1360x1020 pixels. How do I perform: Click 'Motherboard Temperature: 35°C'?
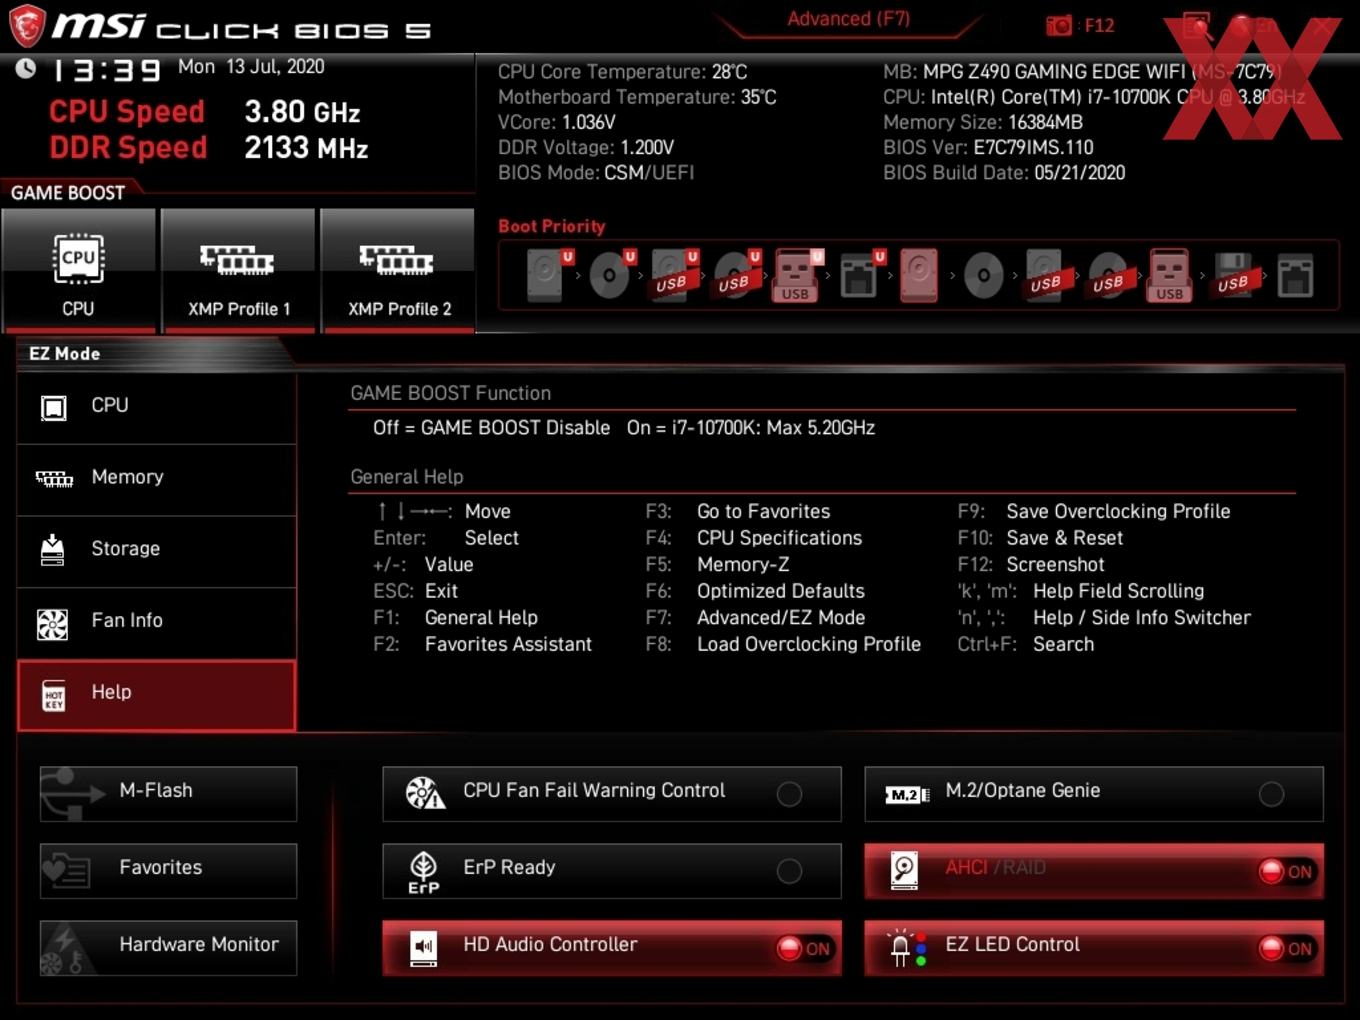tap(637, 97)
